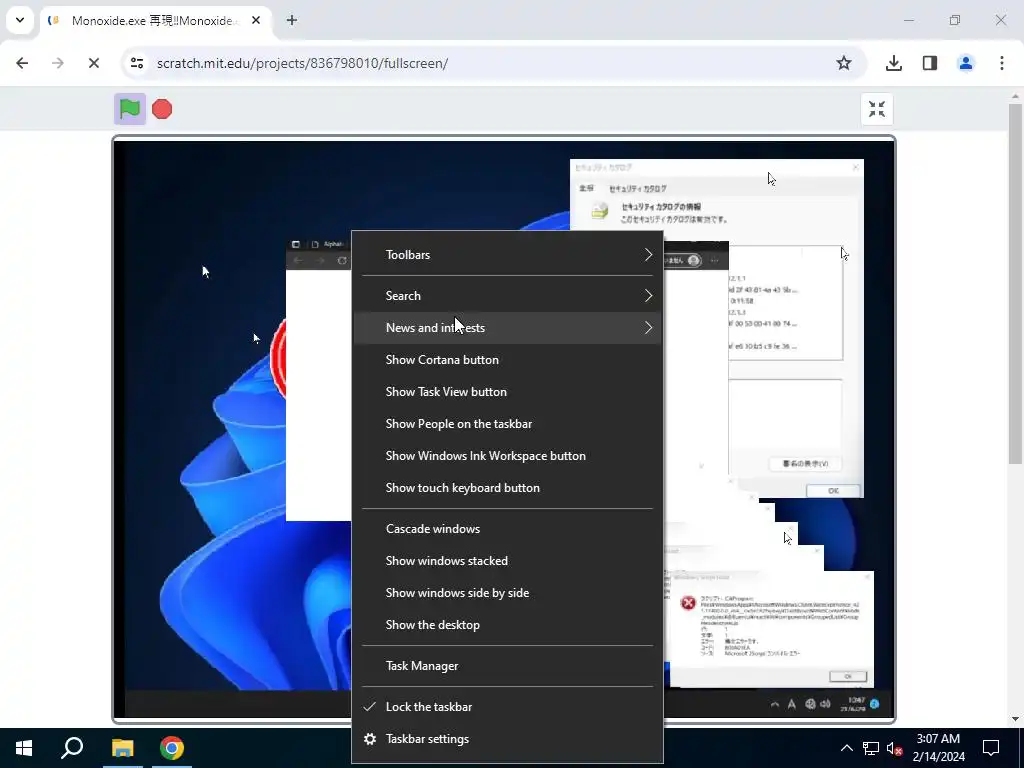This screenshot has height=768, width=1024.
Task: Open Task Manager from context menu
Action: [507, 666]
